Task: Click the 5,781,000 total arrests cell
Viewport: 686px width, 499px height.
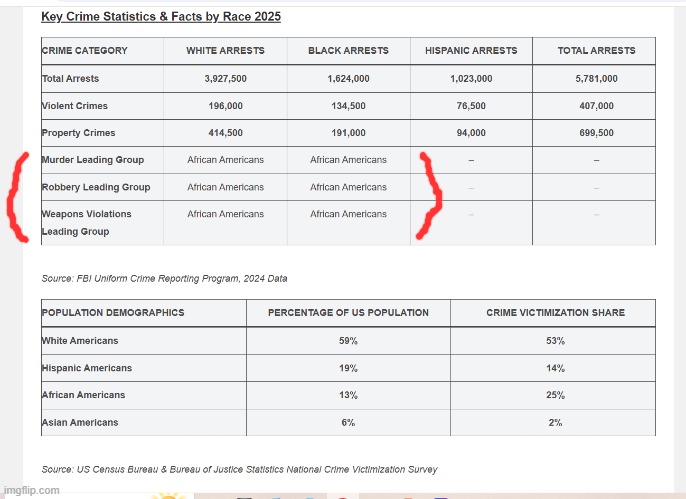Action: [595, 79]
